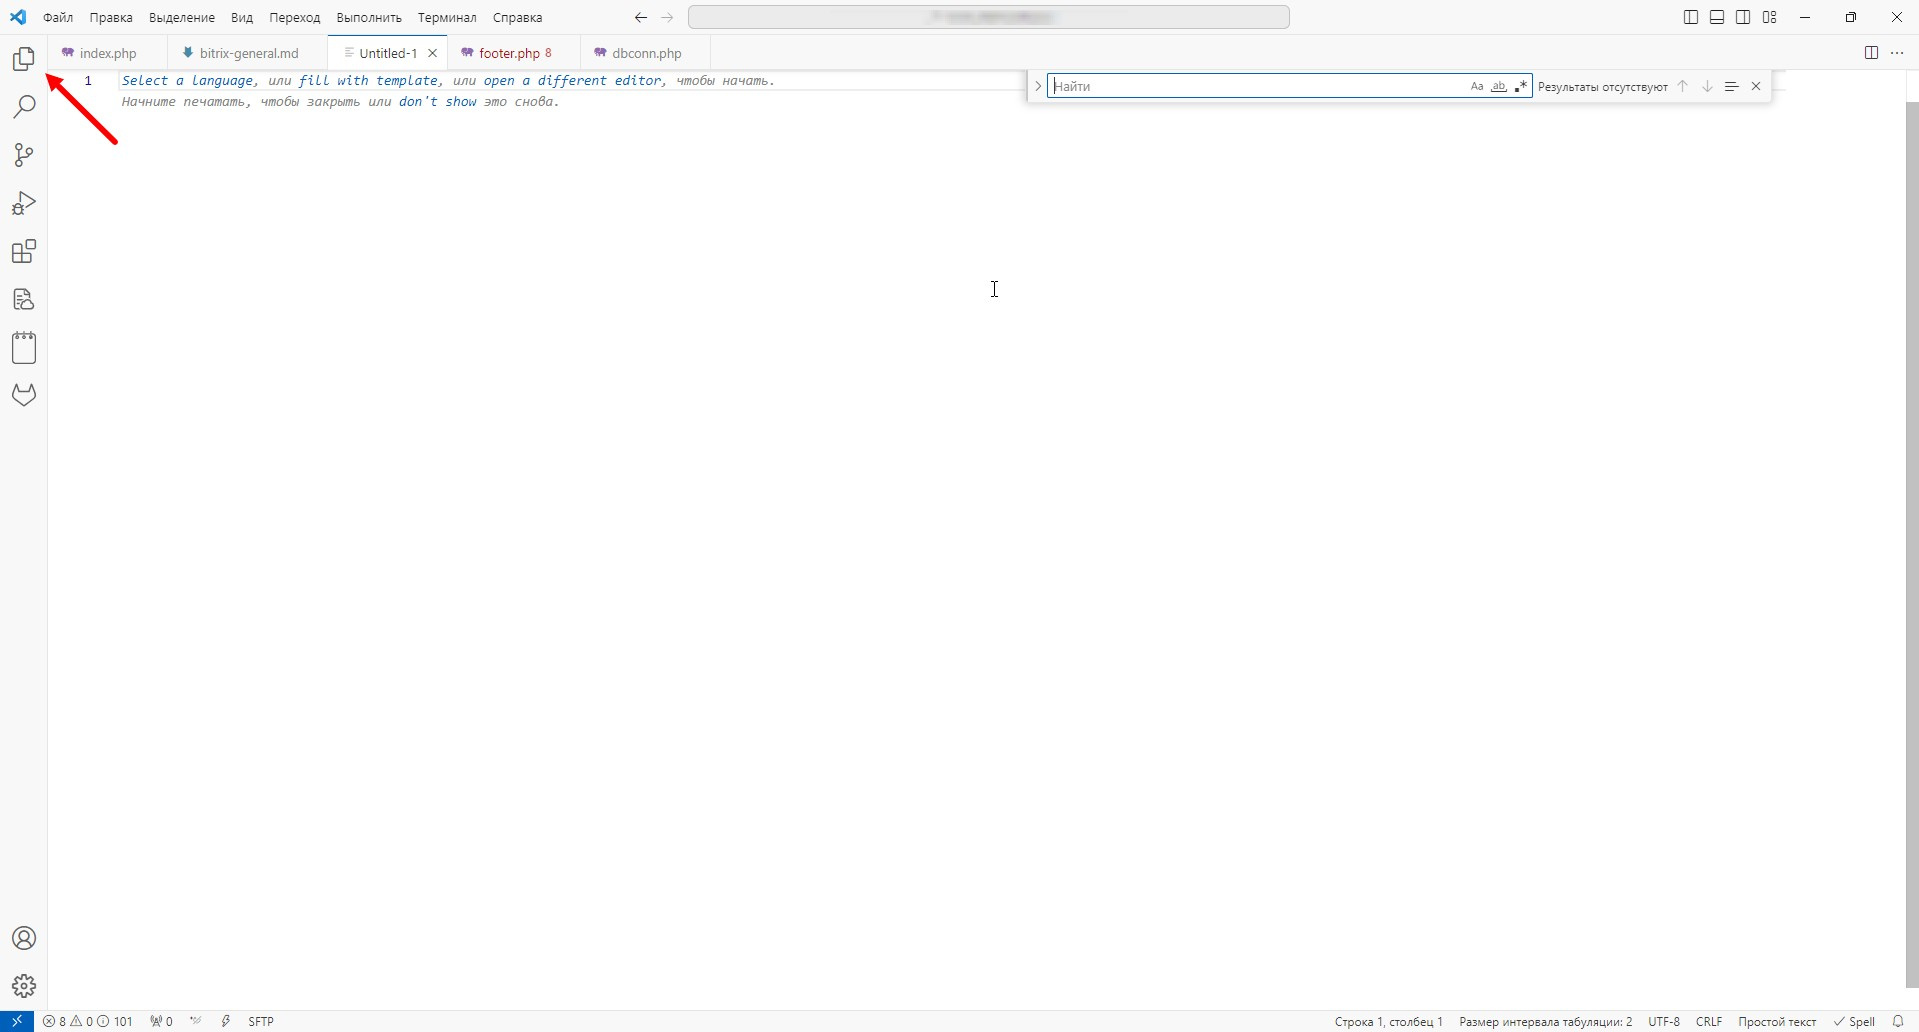Toggle secondary side bar layout icon

(x=1743, y=17)
